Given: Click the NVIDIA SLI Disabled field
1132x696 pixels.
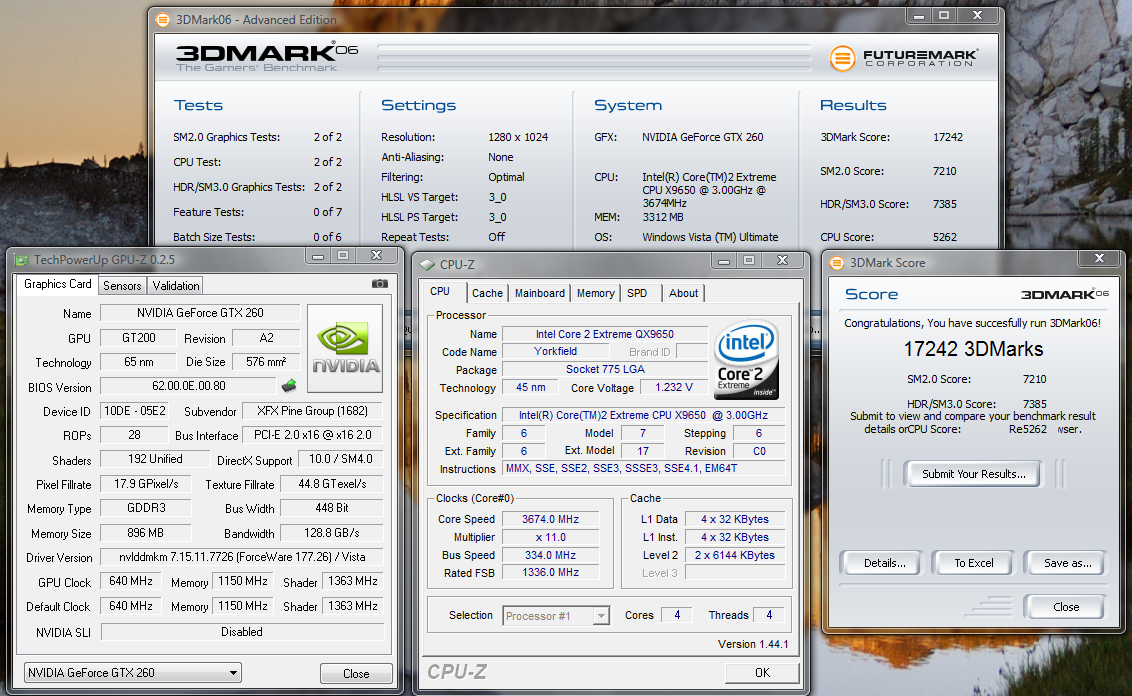Looking at the screenshot, I should [242, 632].
